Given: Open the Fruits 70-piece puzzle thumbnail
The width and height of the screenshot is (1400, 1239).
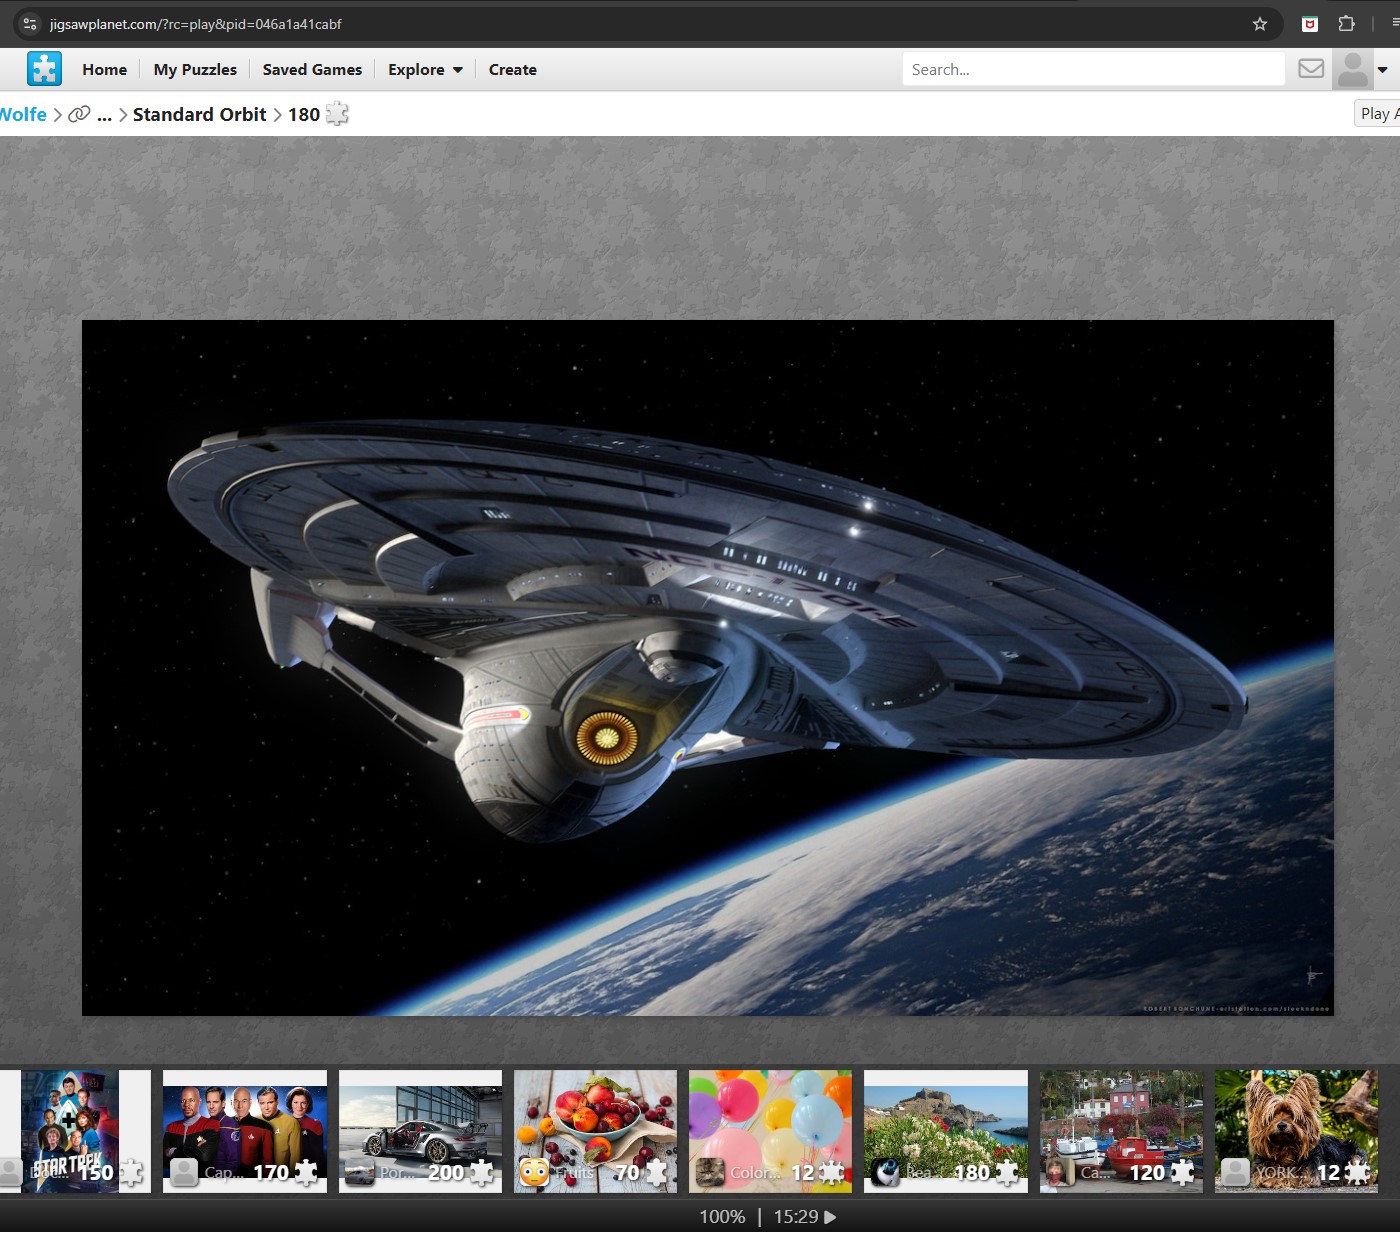Looking at the screenshot, I should 595,1131.
